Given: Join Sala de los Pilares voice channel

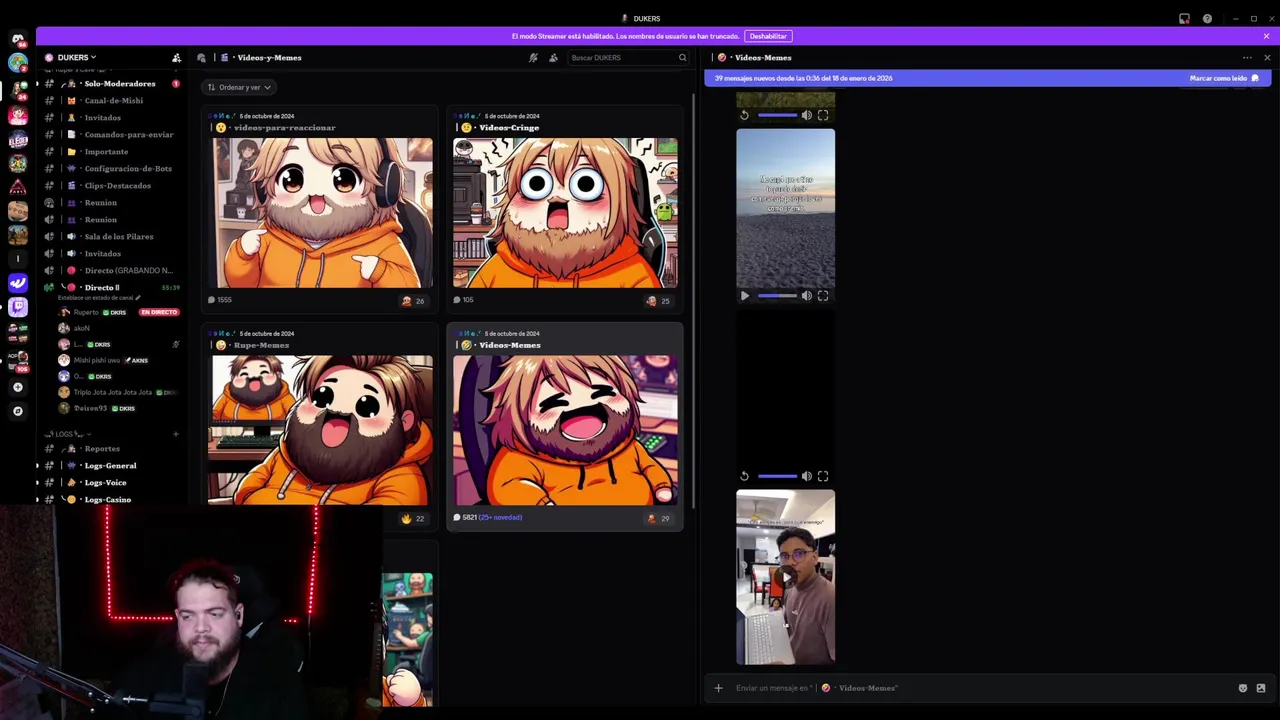Looking at the screenshot, I should pos(113,237).
